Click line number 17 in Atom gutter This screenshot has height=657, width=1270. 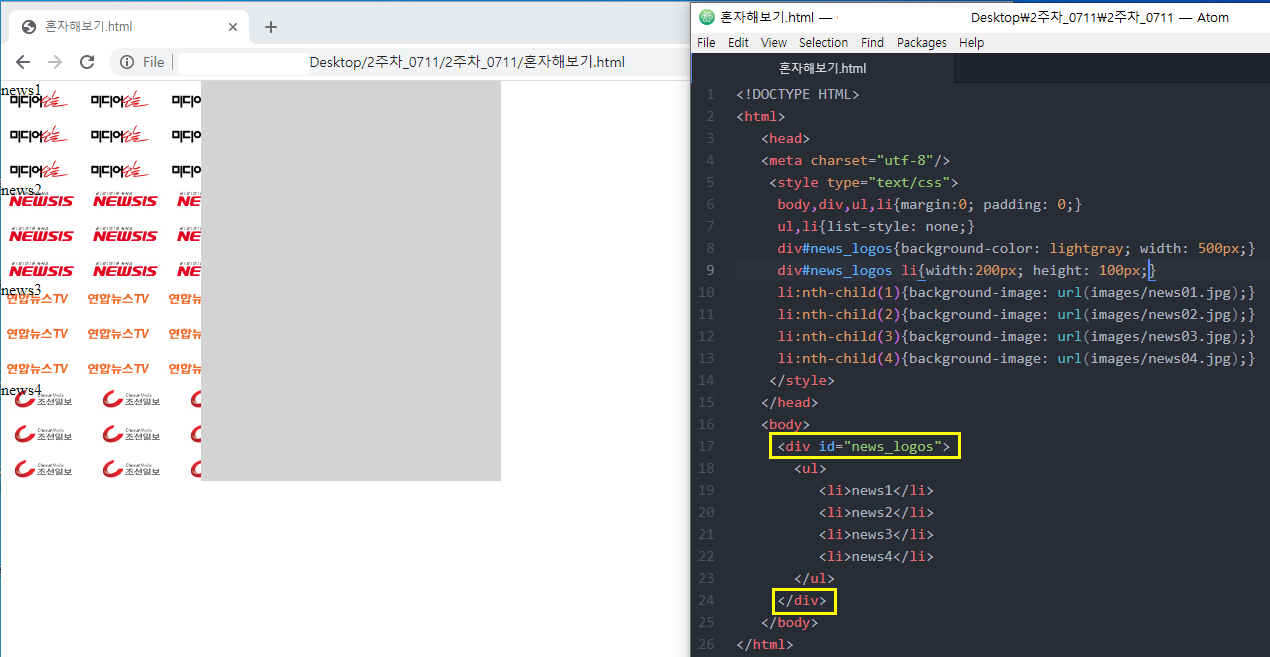click(707, 446)
